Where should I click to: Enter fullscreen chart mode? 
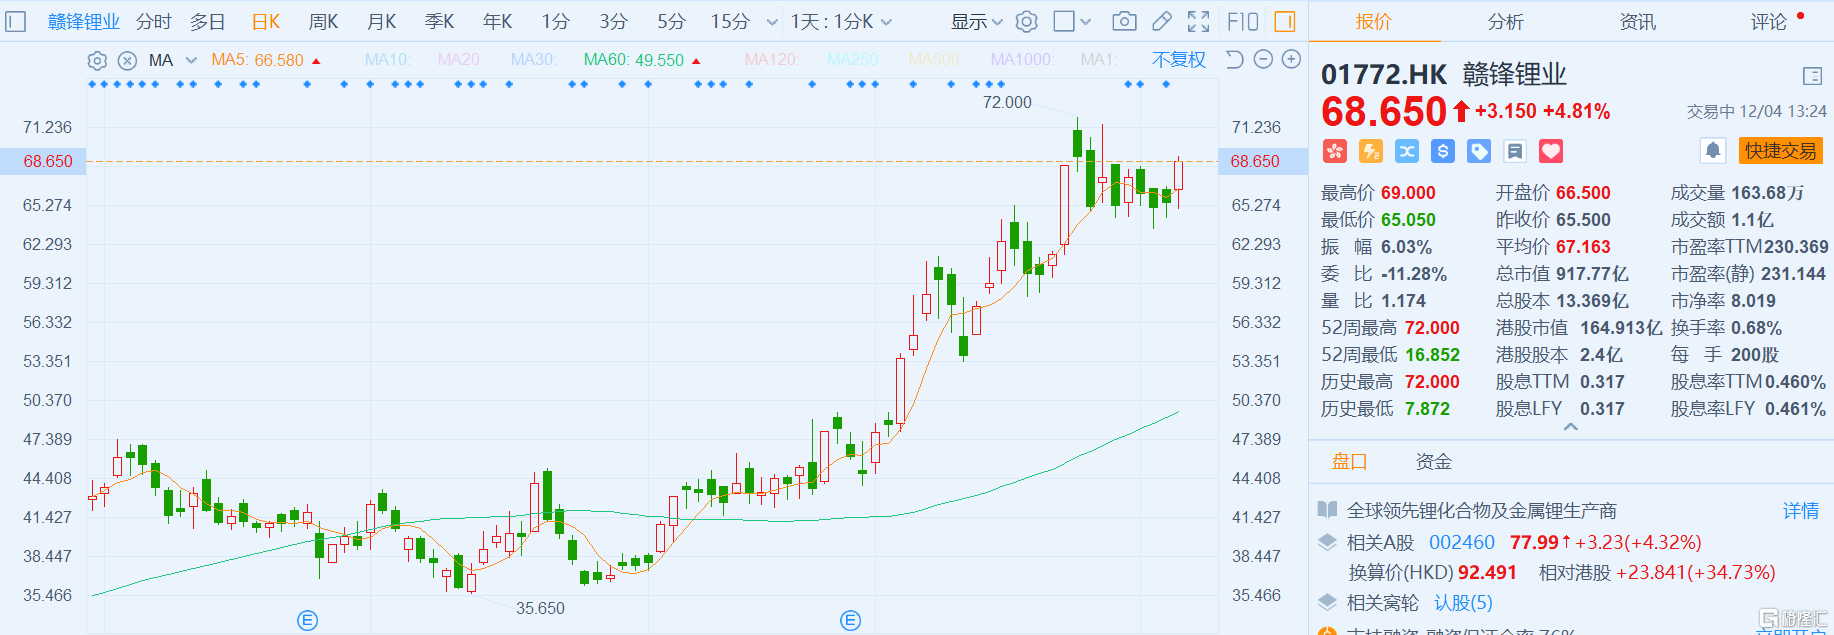(1198, 21)
